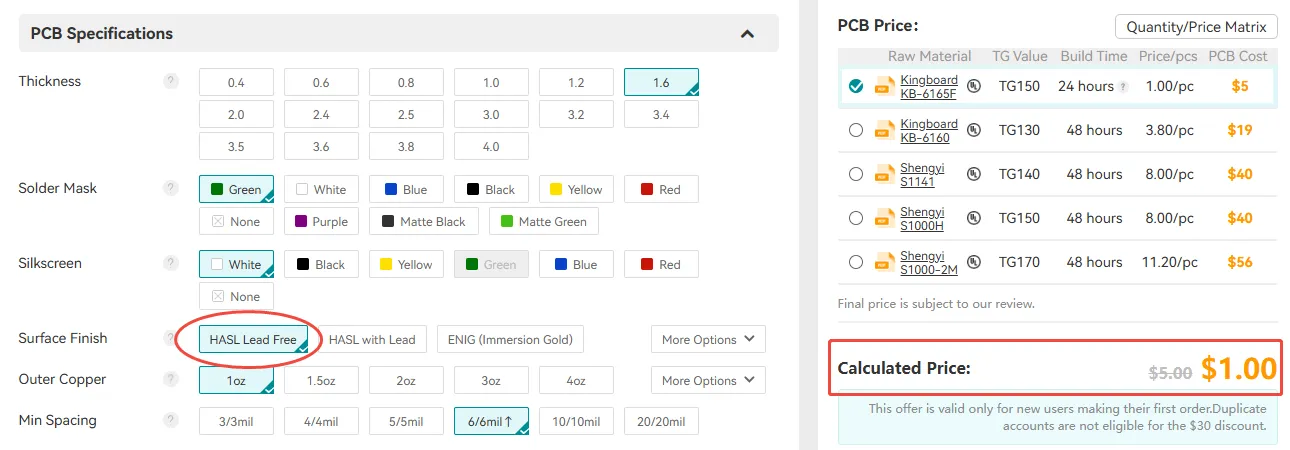Select the Kingboard KB-6160 radio button
Viewport: 1290px width, 450px height.
tap(855, 130)
